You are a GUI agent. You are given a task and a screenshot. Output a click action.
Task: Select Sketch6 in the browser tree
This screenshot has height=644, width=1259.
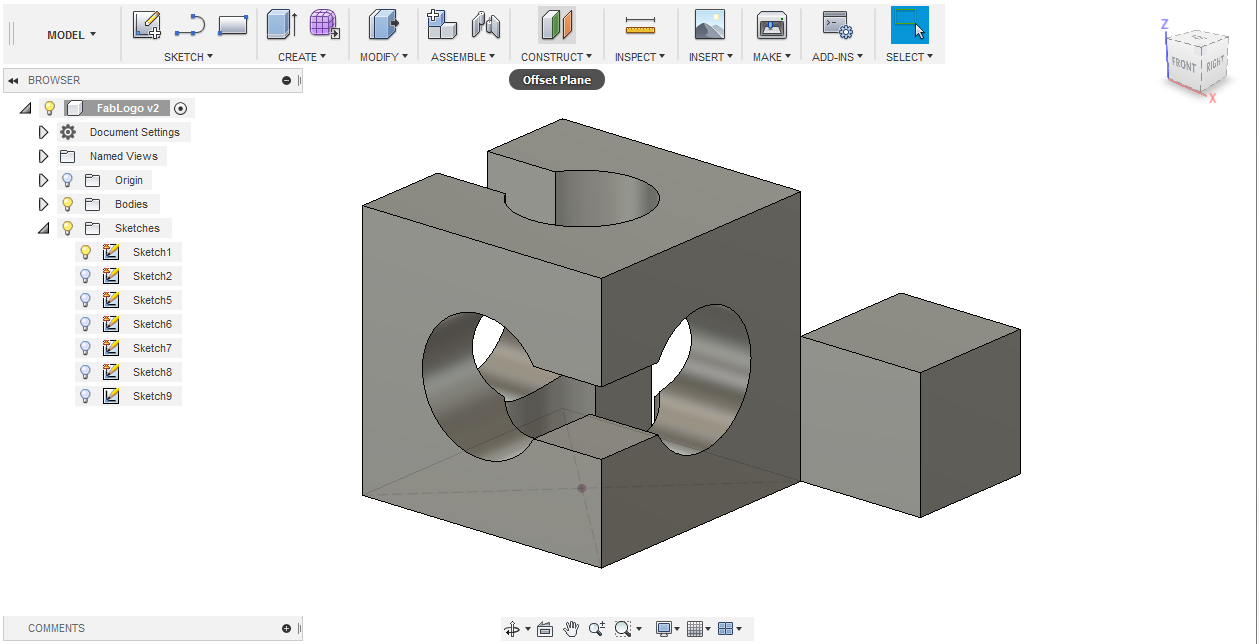pos(152,324)
